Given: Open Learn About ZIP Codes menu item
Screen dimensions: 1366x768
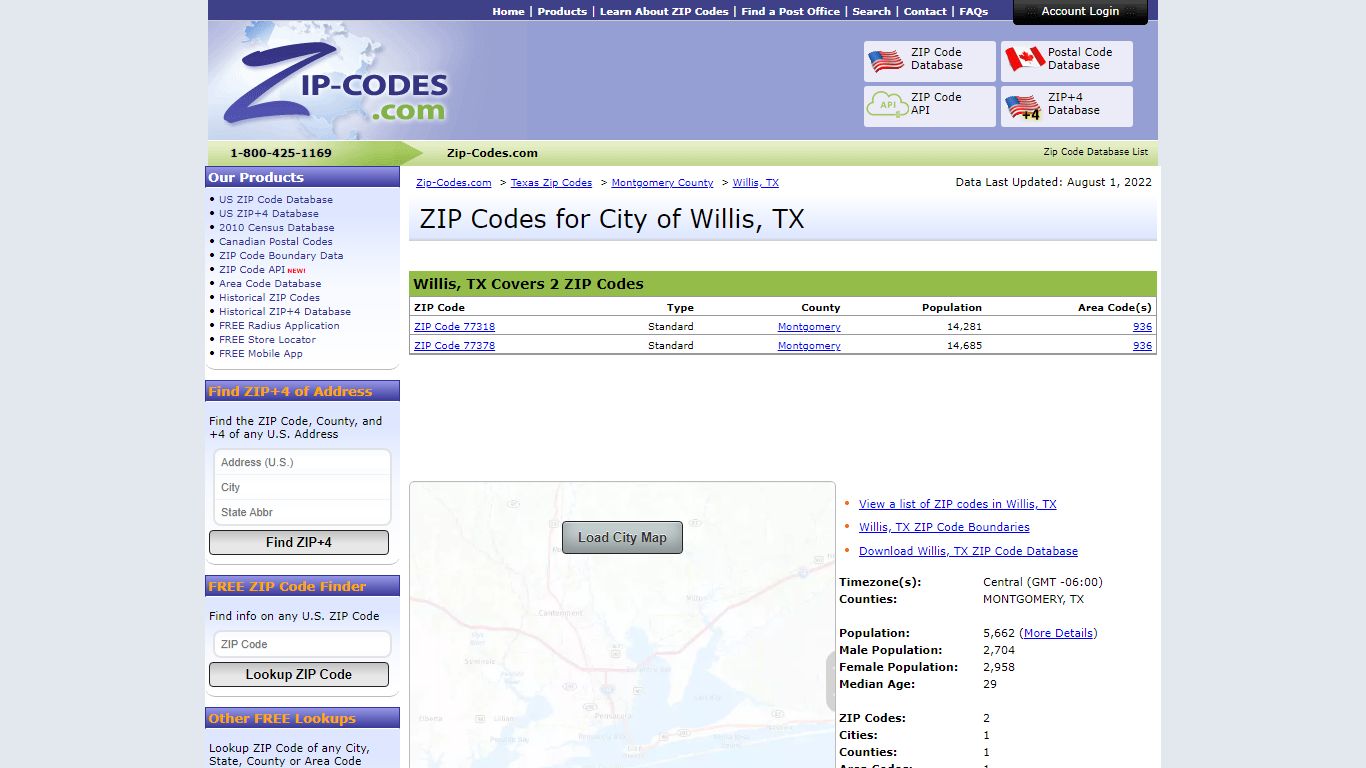Looking at the screenshot, I should pyautogui.click(x=664, y=12).
